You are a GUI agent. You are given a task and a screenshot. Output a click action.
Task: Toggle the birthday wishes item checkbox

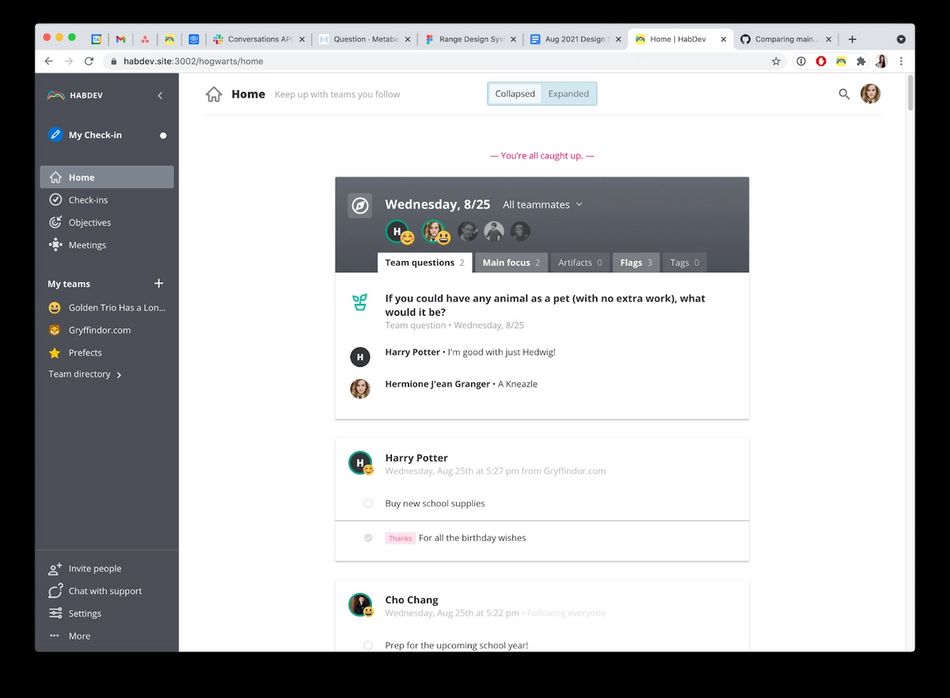pyautogui.click(x=368, y=537)
